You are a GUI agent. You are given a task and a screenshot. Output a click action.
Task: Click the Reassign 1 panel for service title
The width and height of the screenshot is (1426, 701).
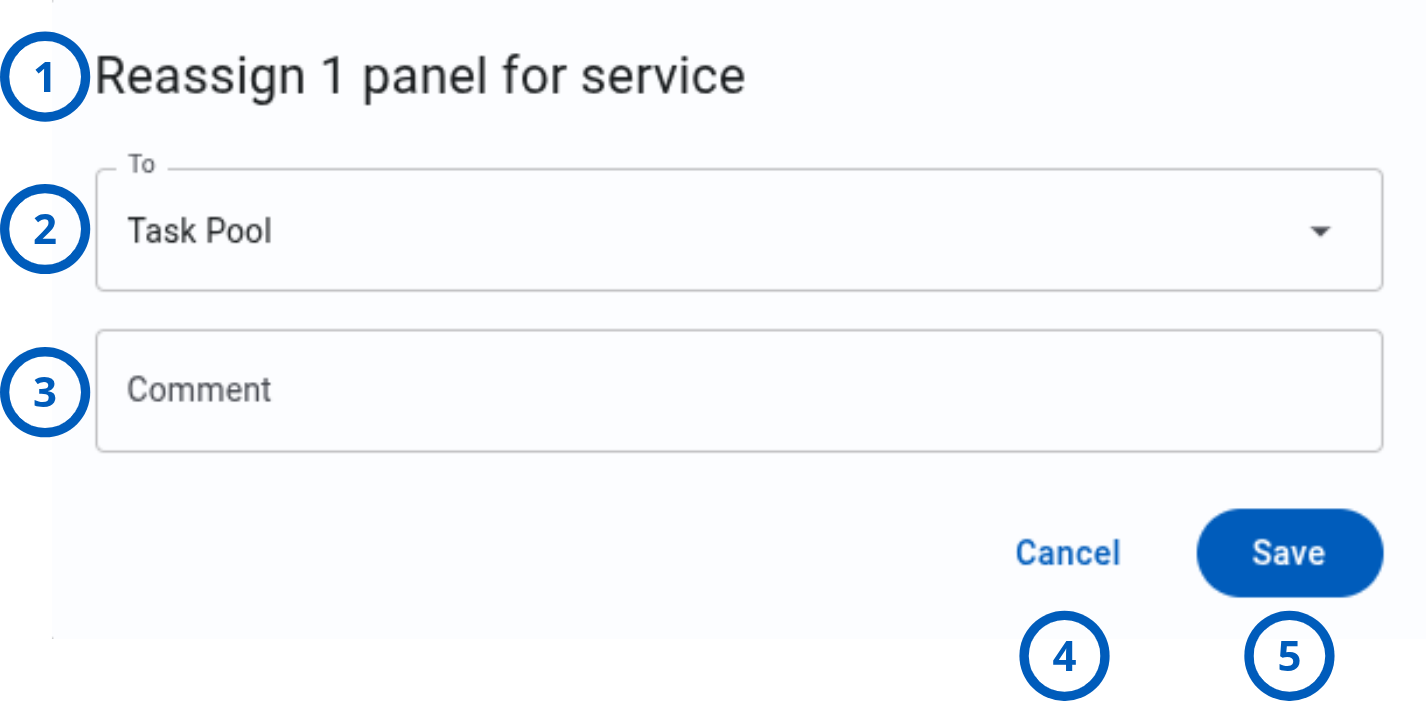point(420,78)
